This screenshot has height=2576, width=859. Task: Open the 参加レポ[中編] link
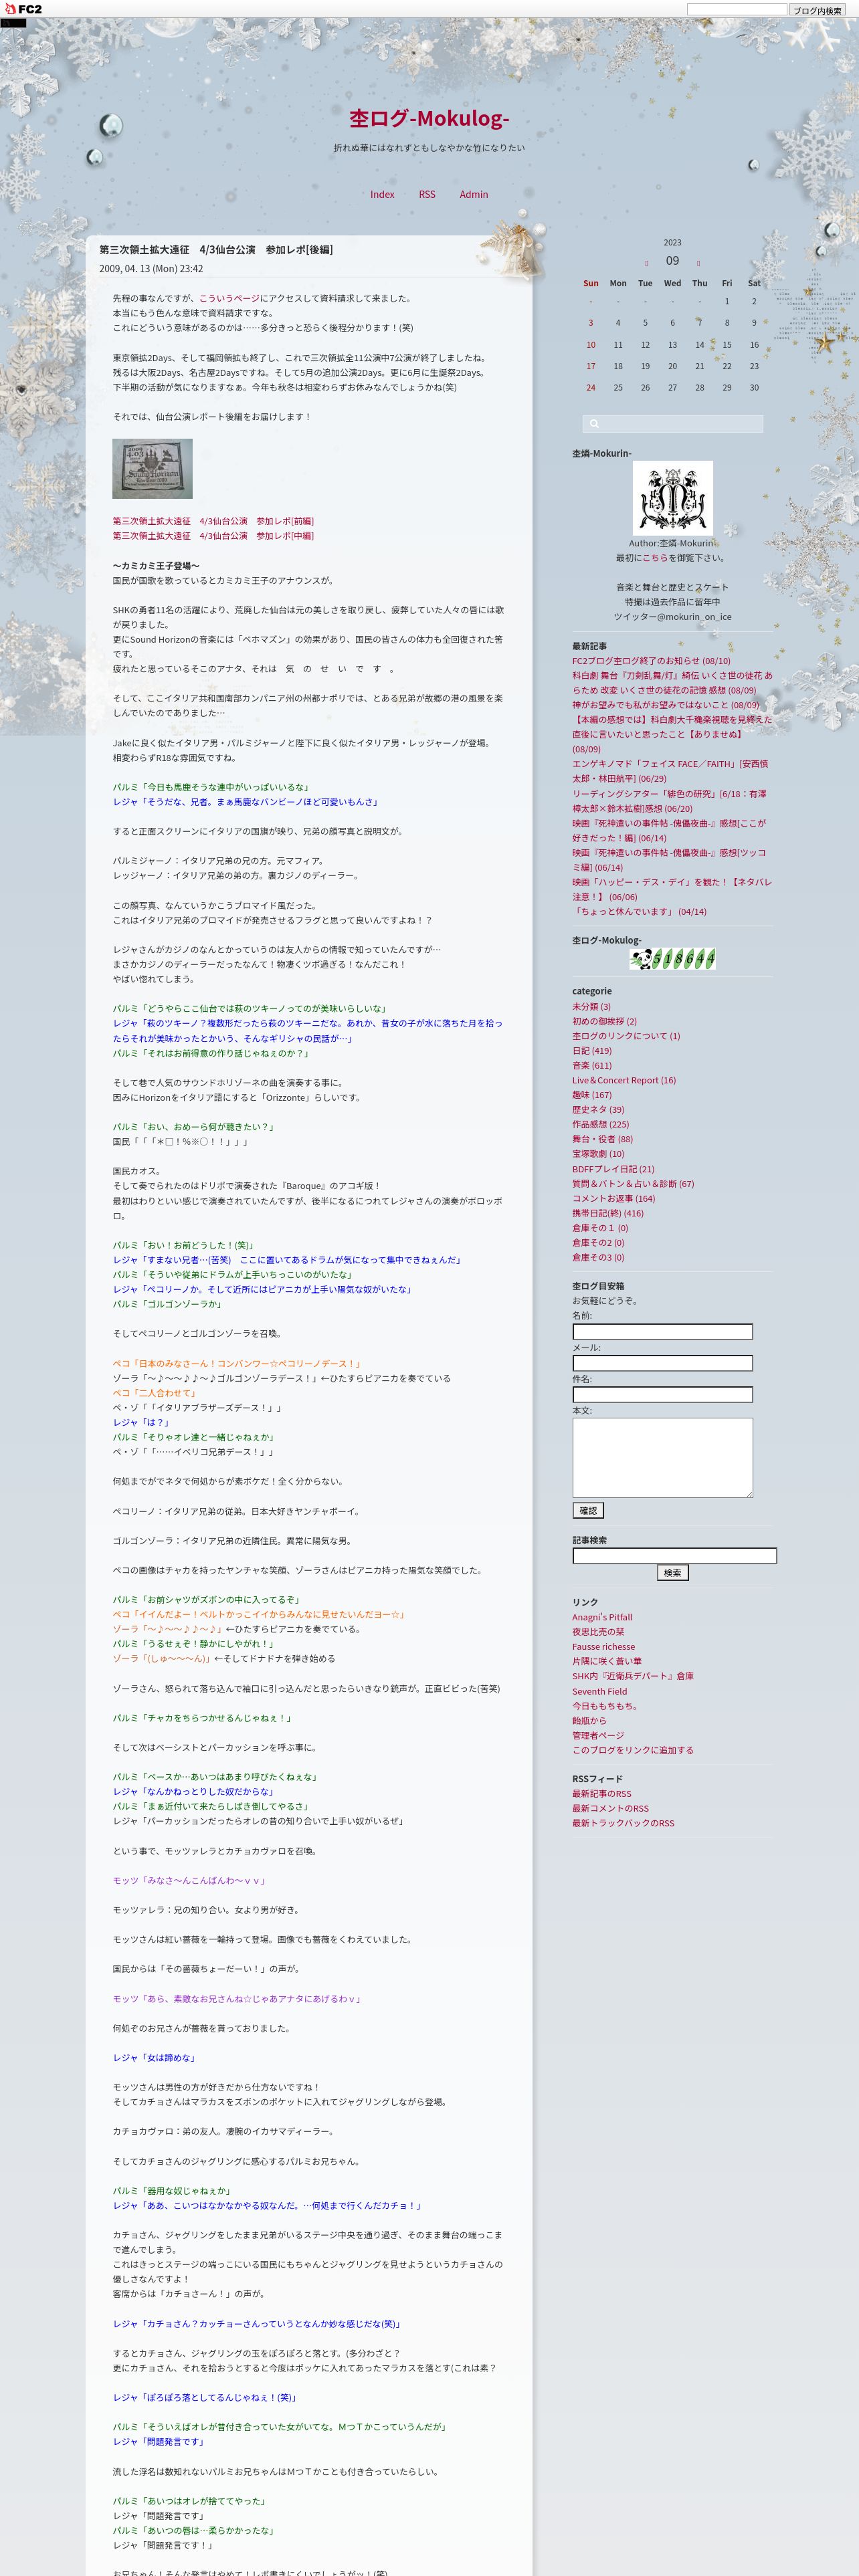pyautogui.click(x=213, y=536)
